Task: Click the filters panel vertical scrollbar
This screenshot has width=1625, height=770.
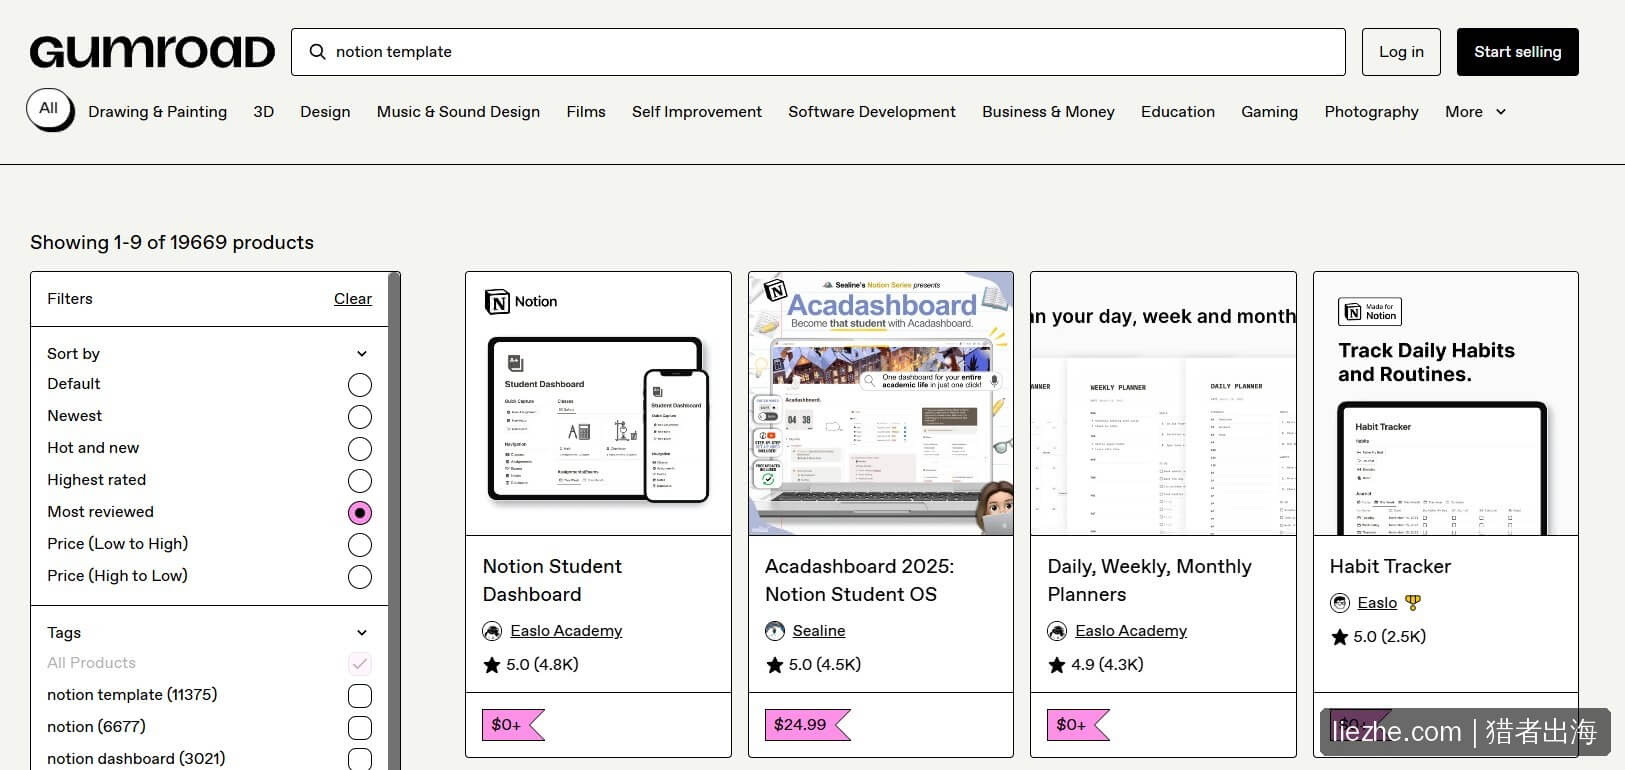Action: tap(394, 521)
